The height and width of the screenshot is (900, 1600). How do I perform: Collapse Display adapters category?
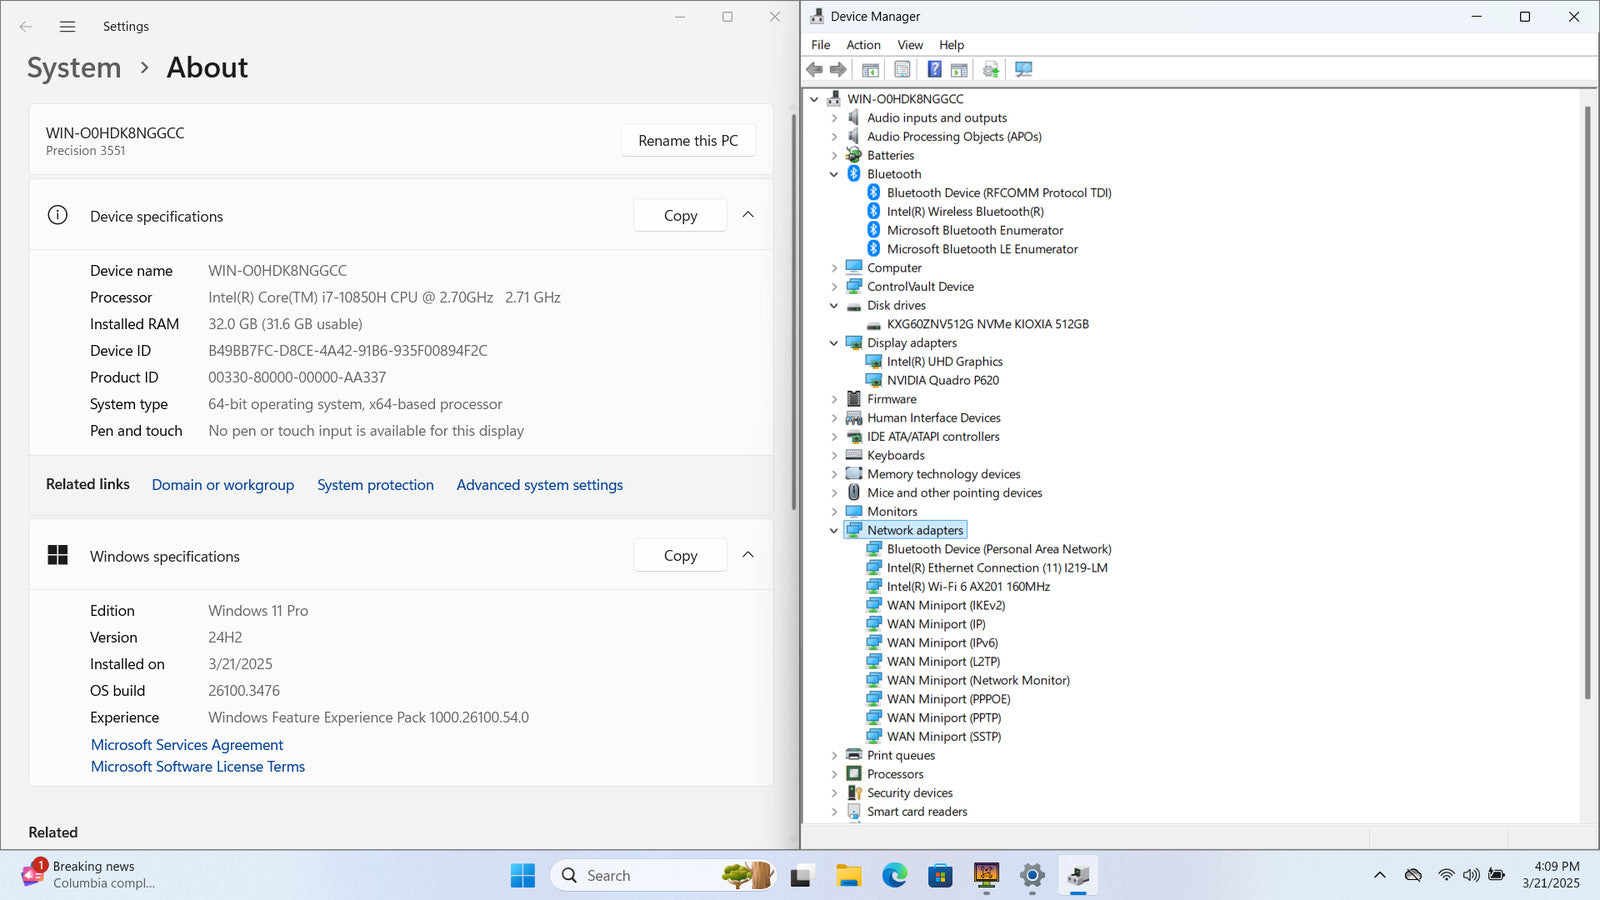(834, 343)
